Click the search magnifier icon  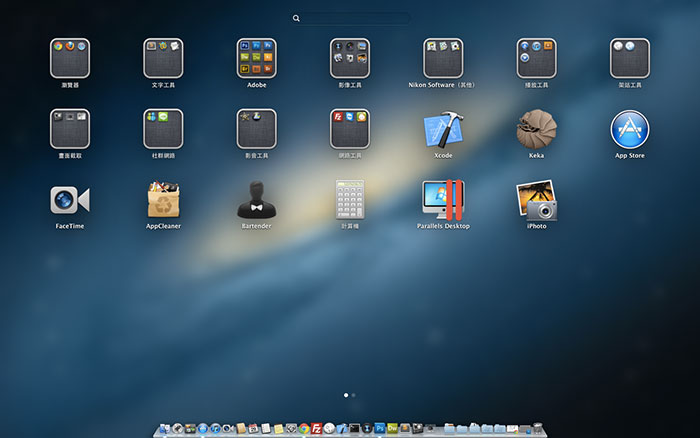296,18
